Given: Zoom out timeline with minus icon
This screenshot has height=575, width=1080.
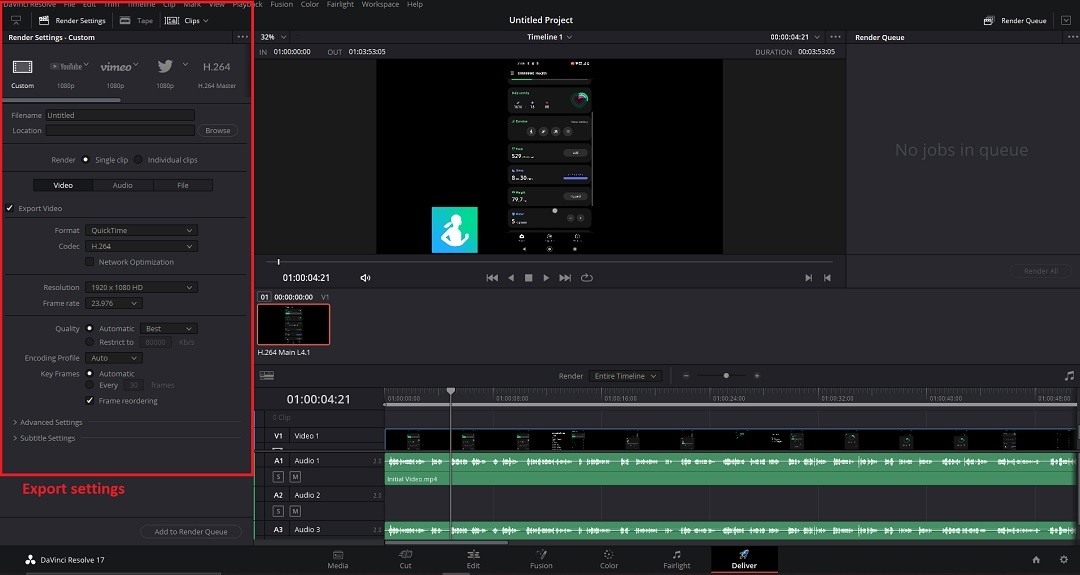Looking at the screenshot, I should tap(686, 375).
